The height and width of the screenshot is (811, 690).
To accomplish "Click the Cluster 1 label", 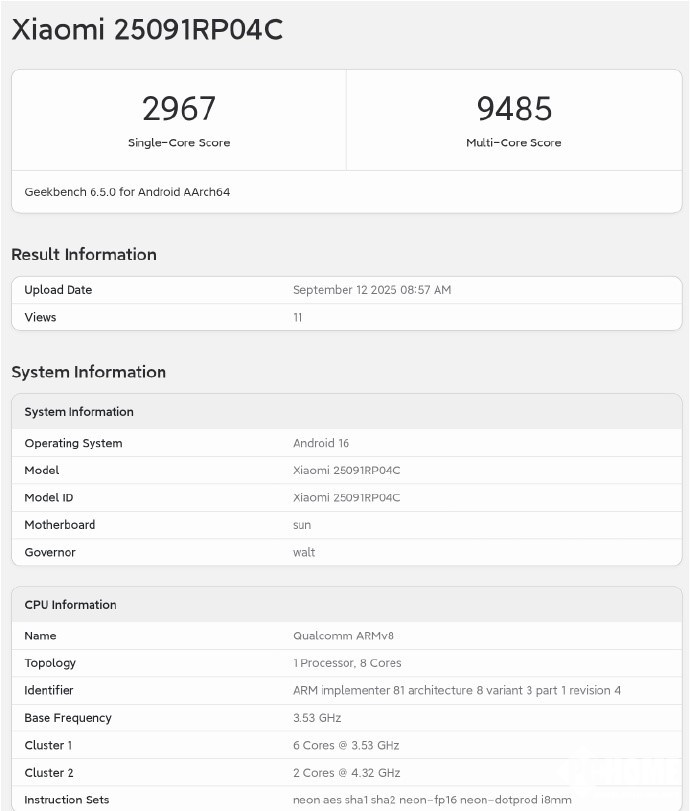I will [x=48, y=745].
